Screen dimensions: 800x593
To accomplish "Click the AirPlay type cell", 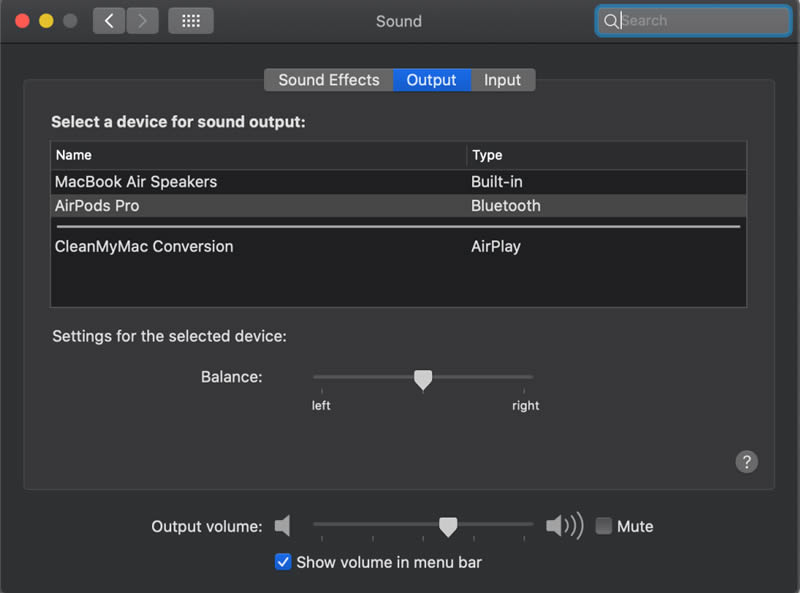I will 495,247.
